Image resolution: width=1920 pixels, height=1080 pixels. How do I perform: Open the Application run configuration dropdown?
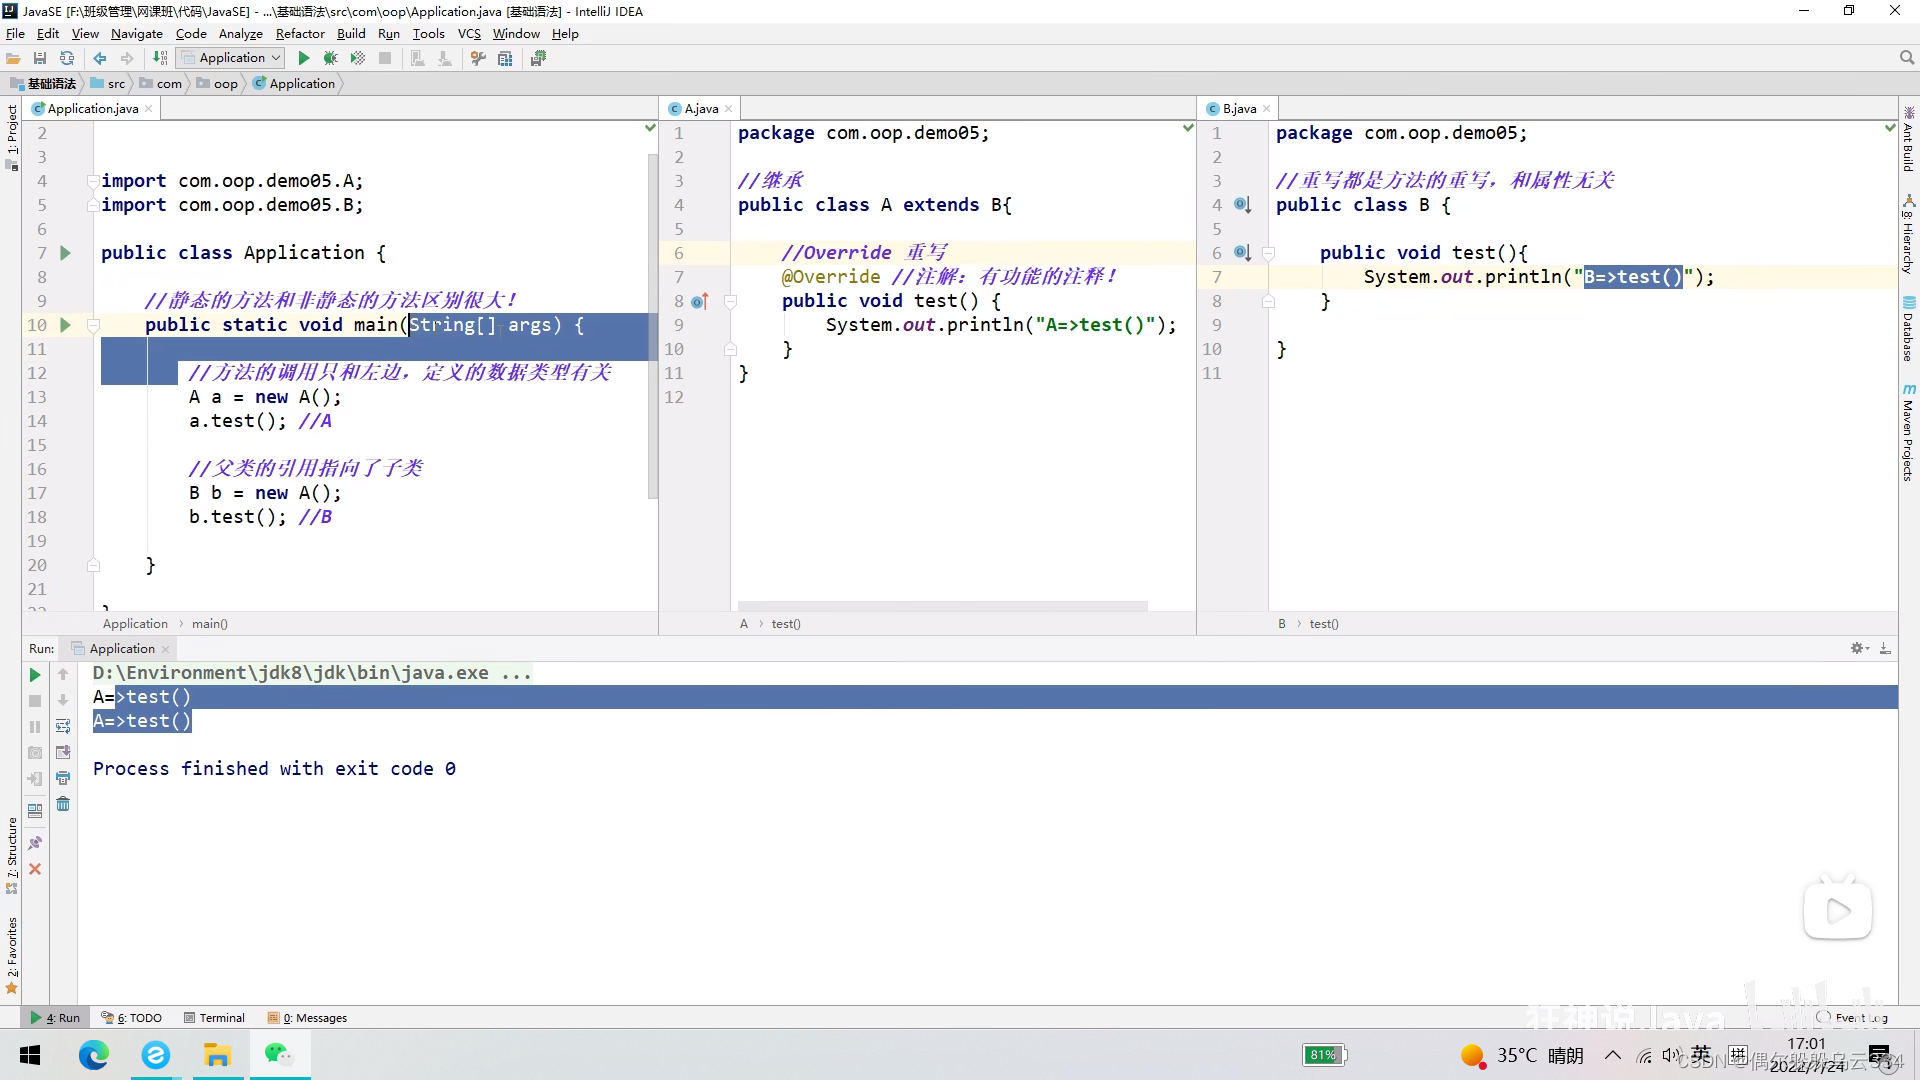point(231,58)
